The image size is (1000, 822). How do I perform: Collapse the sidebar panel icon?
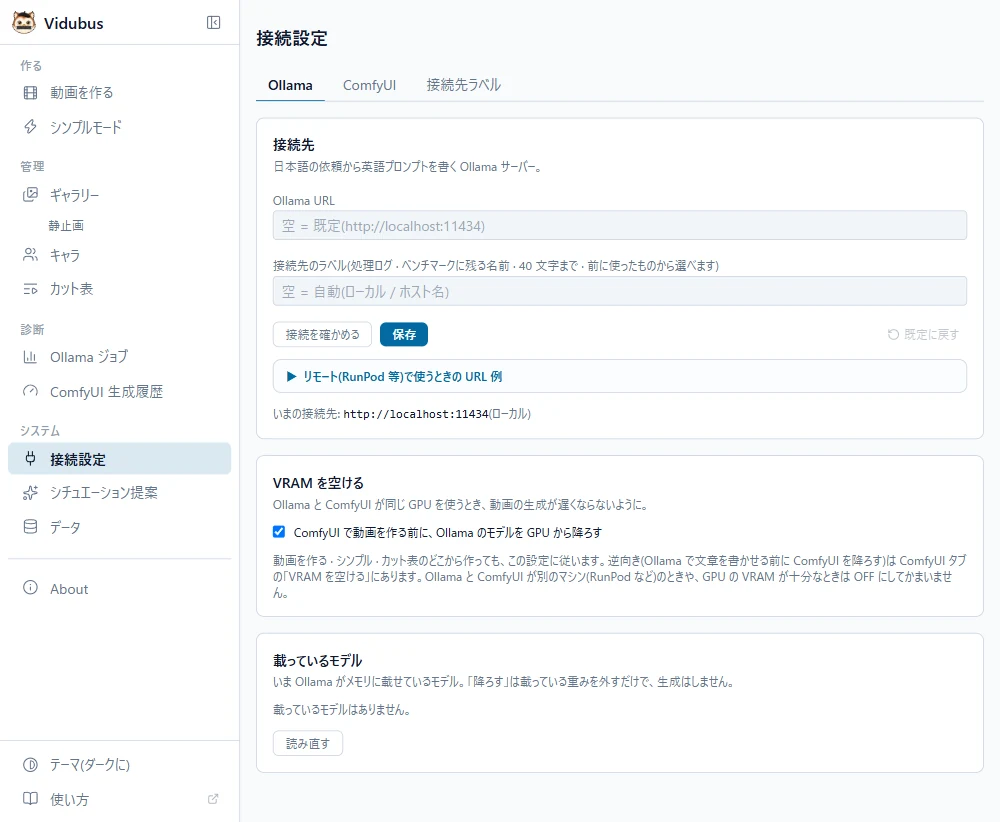pos(214,22)
